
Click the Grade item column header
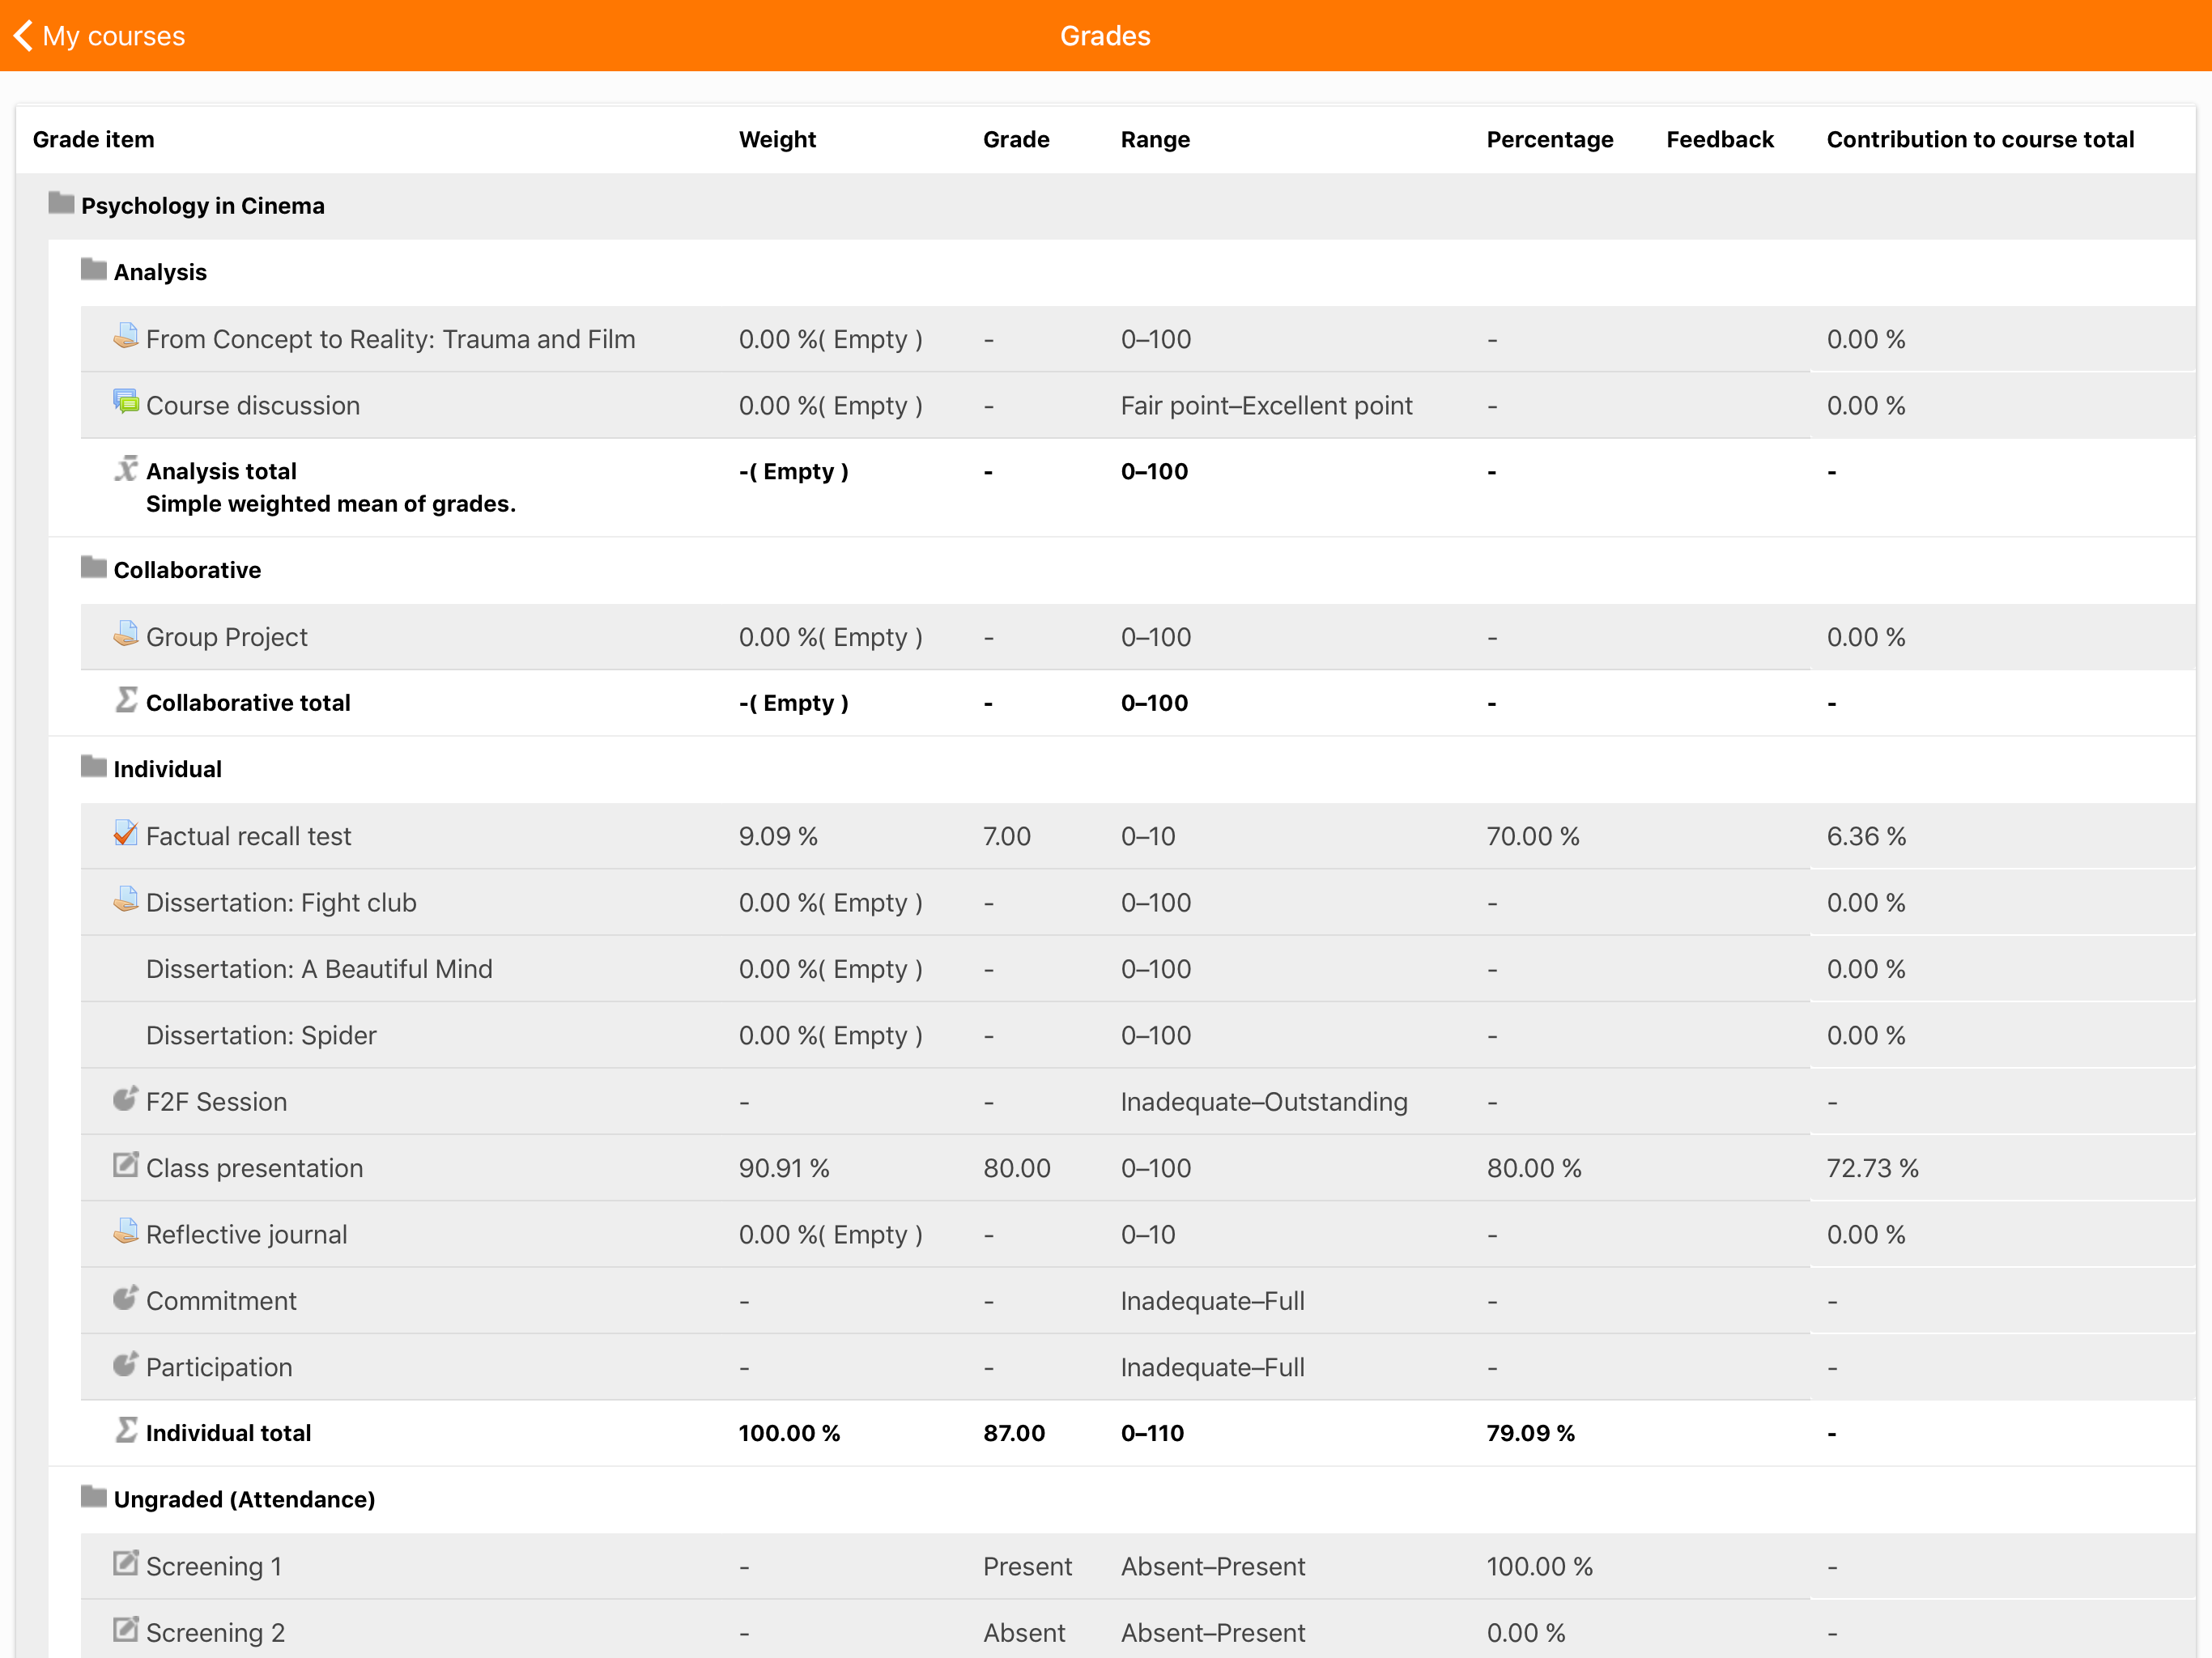coord(94,139)
